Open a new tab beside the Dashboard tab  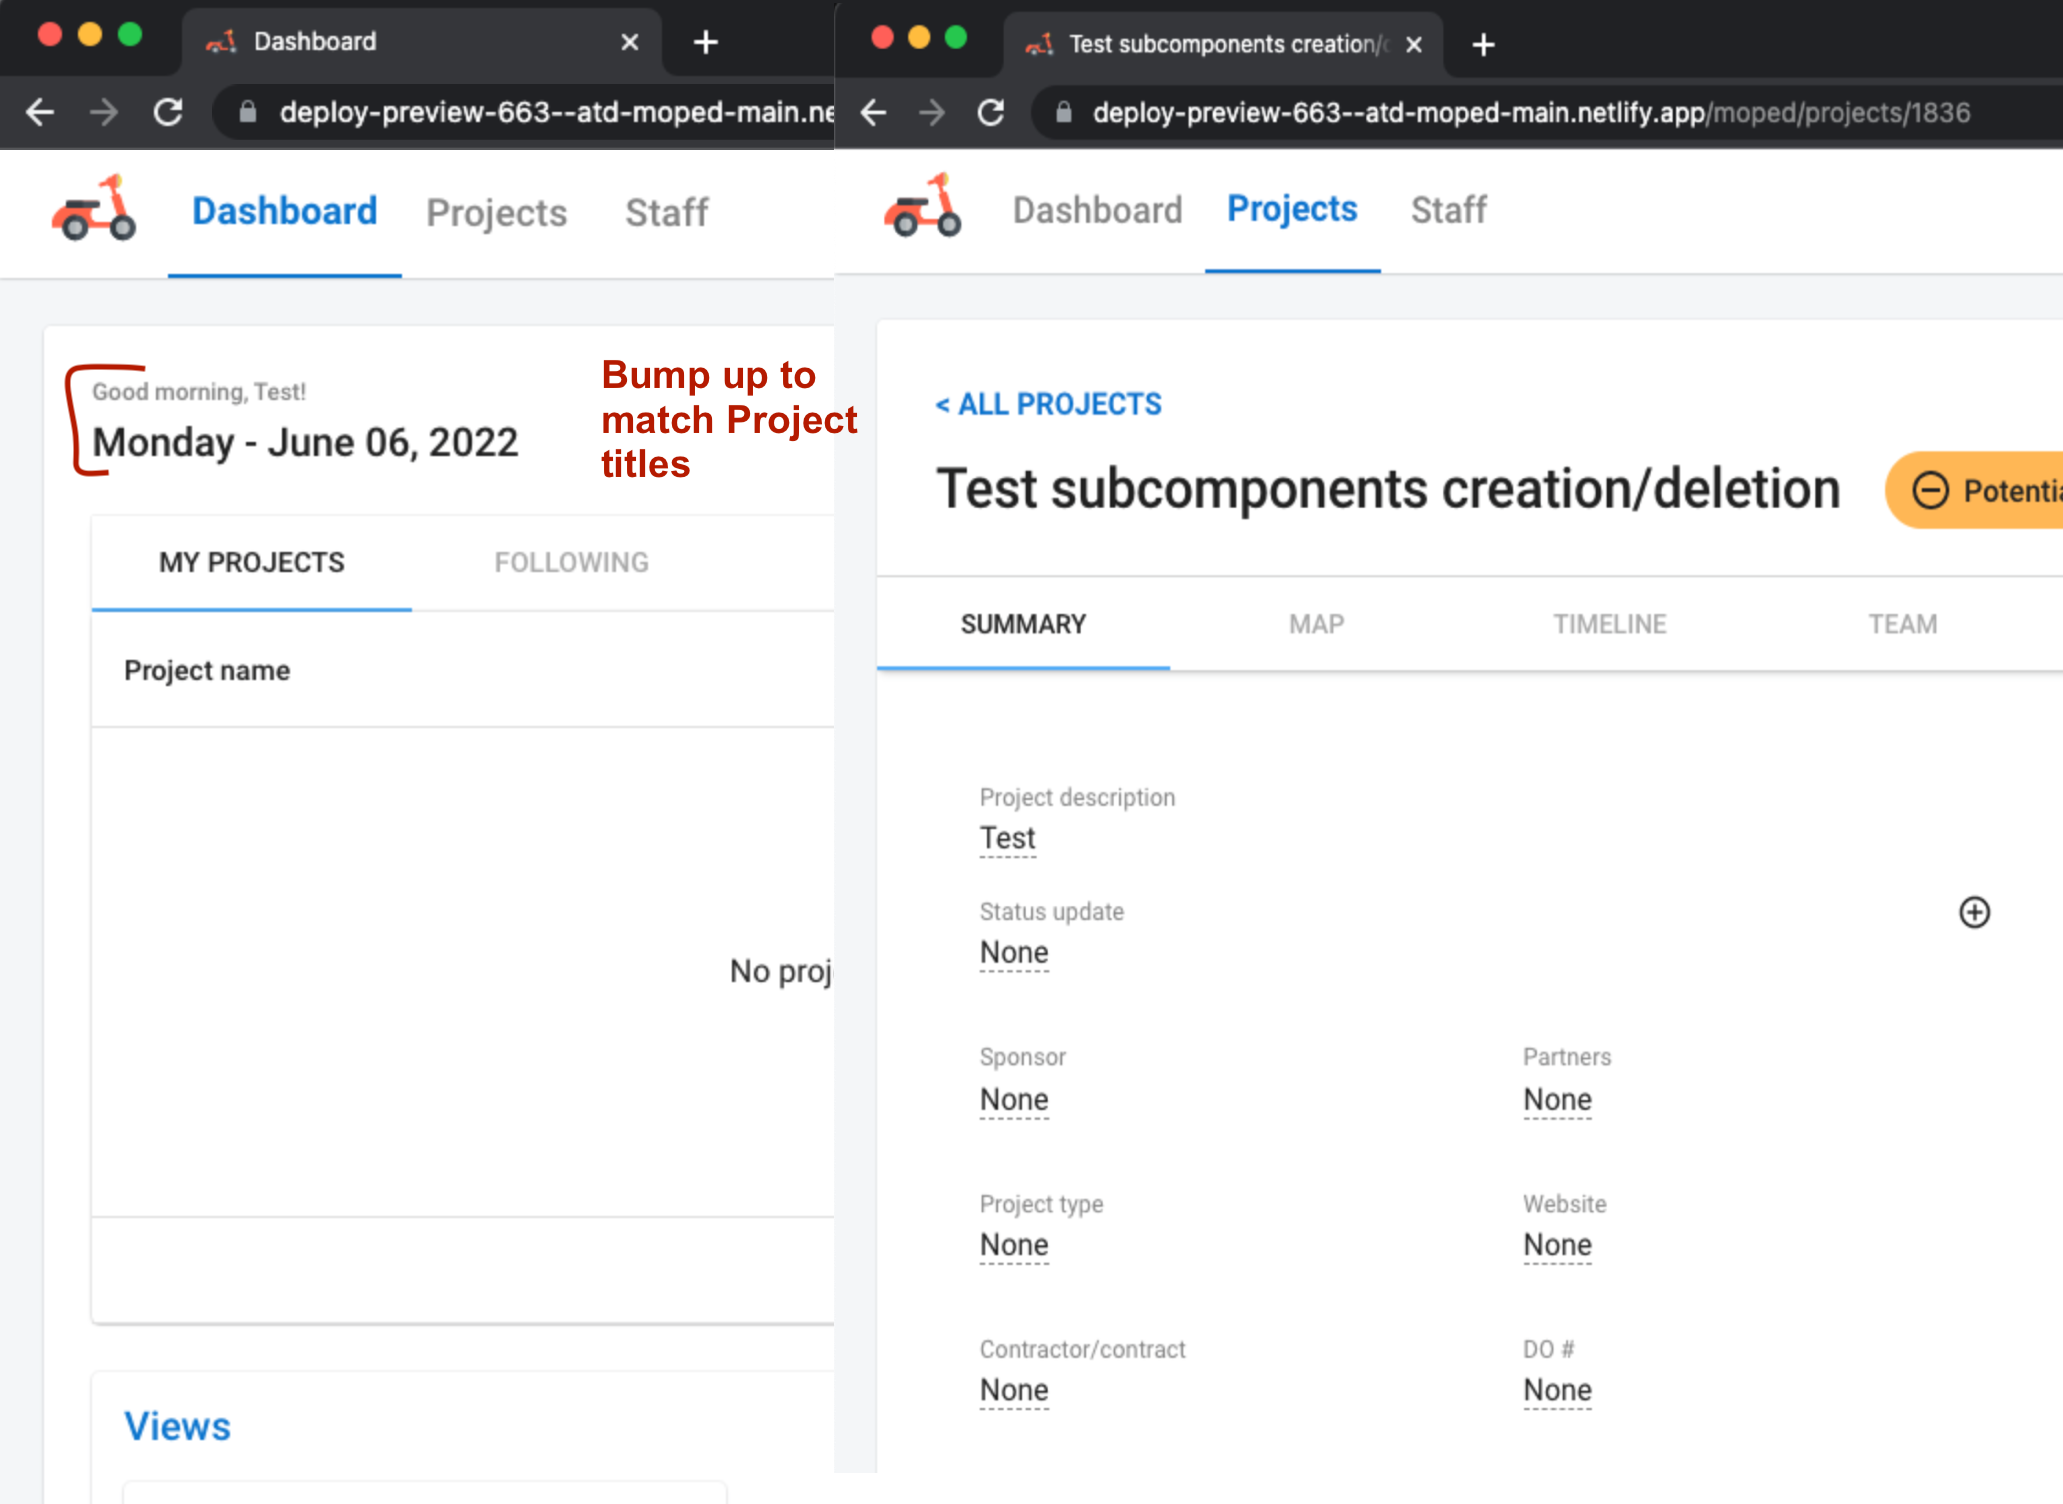[705, 42]
